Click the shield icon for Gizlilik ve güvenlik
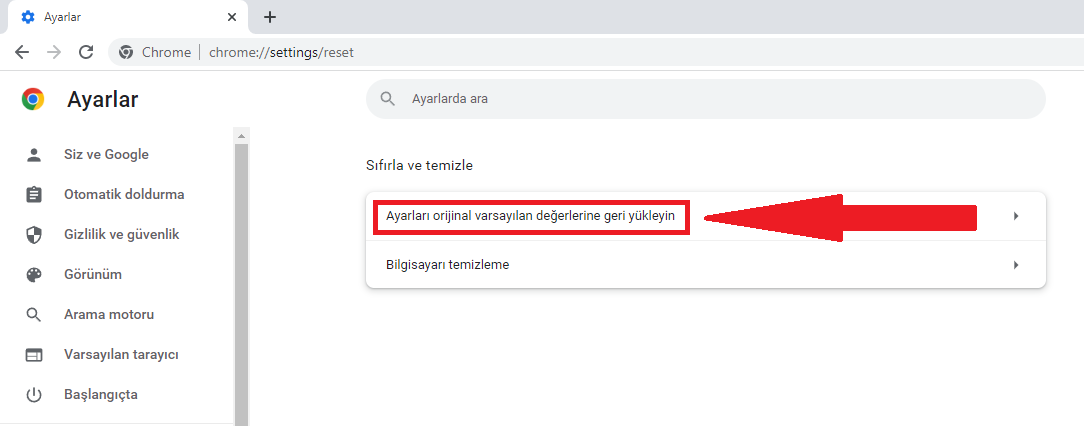The image size is (1084, 426). 34,235
